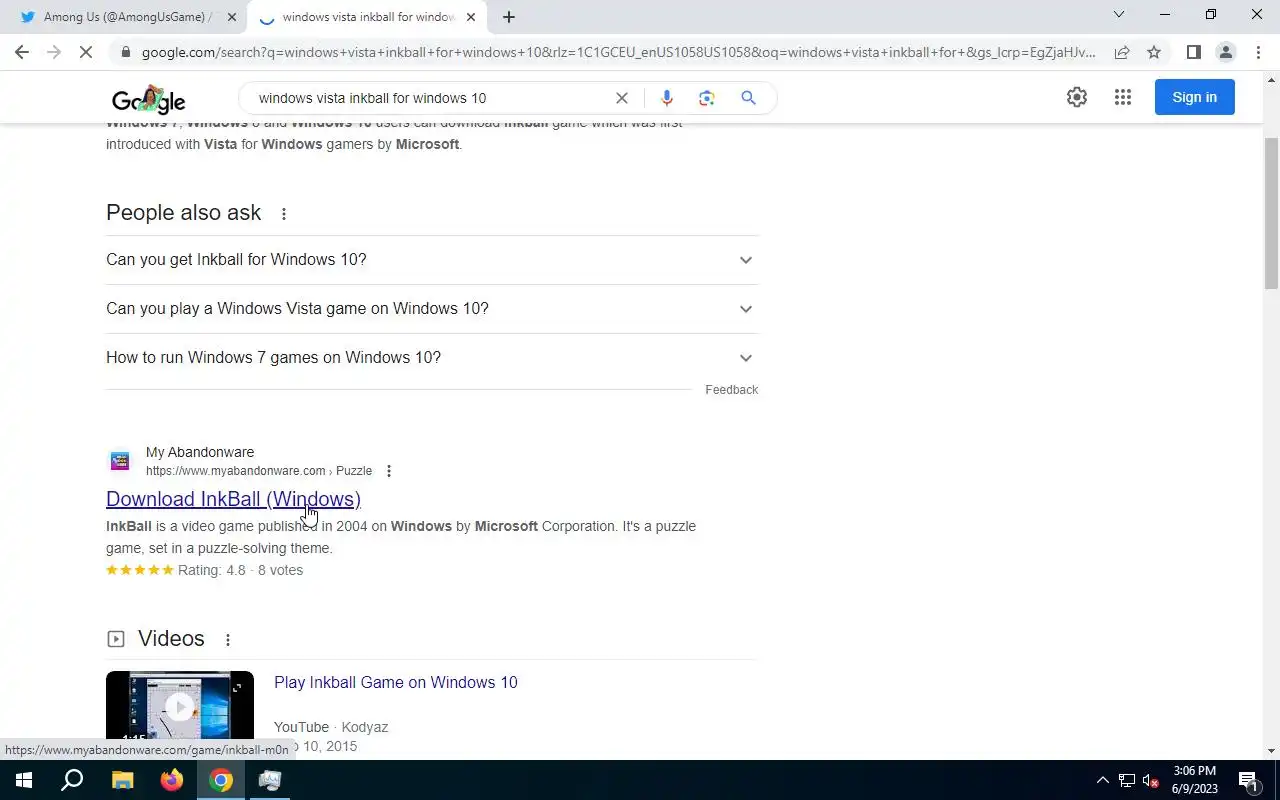Click the 'People also ask' heading
The image size is (1280, 800).
click(183, 213)
